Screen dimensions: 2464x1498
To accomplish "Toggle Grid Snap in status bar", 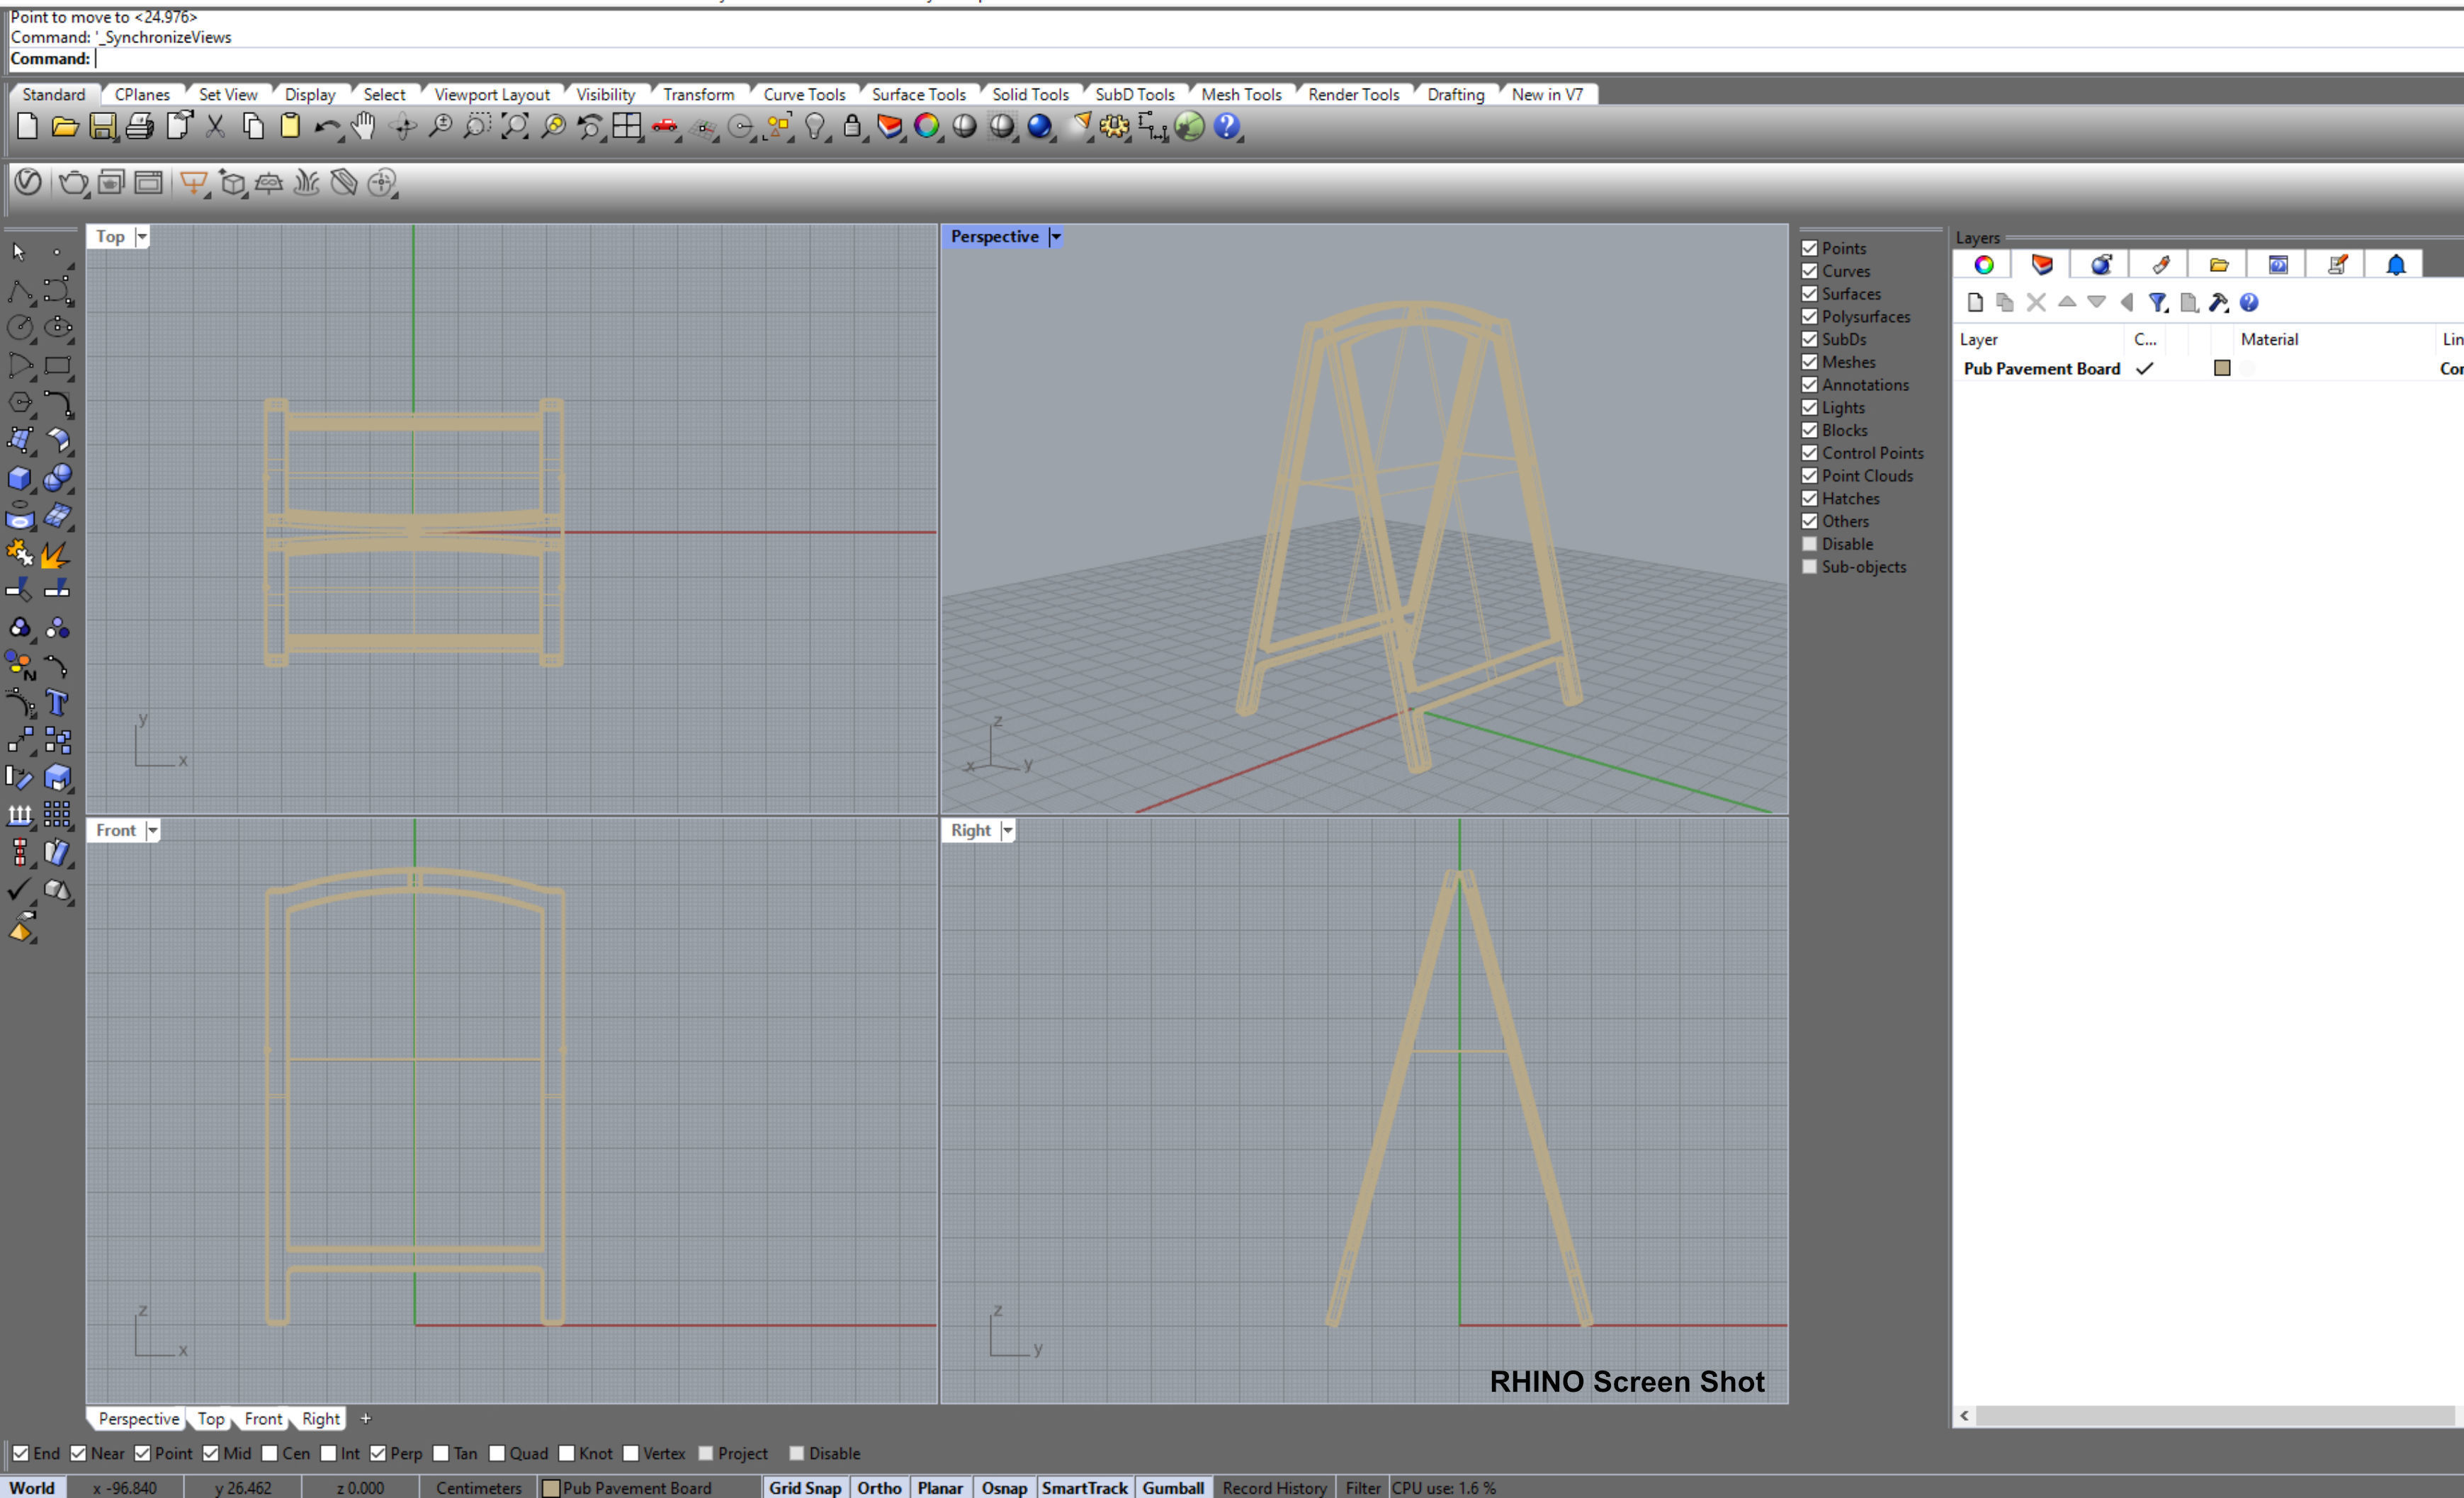I will (804, 1488).
